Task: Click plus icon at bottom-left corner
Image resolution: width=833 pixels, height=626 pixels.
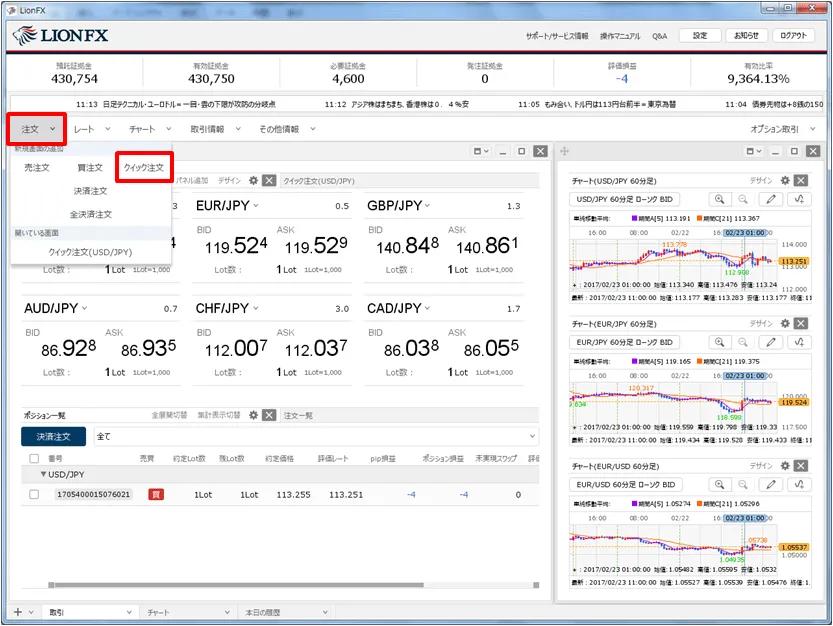Action: pos(17,611)
